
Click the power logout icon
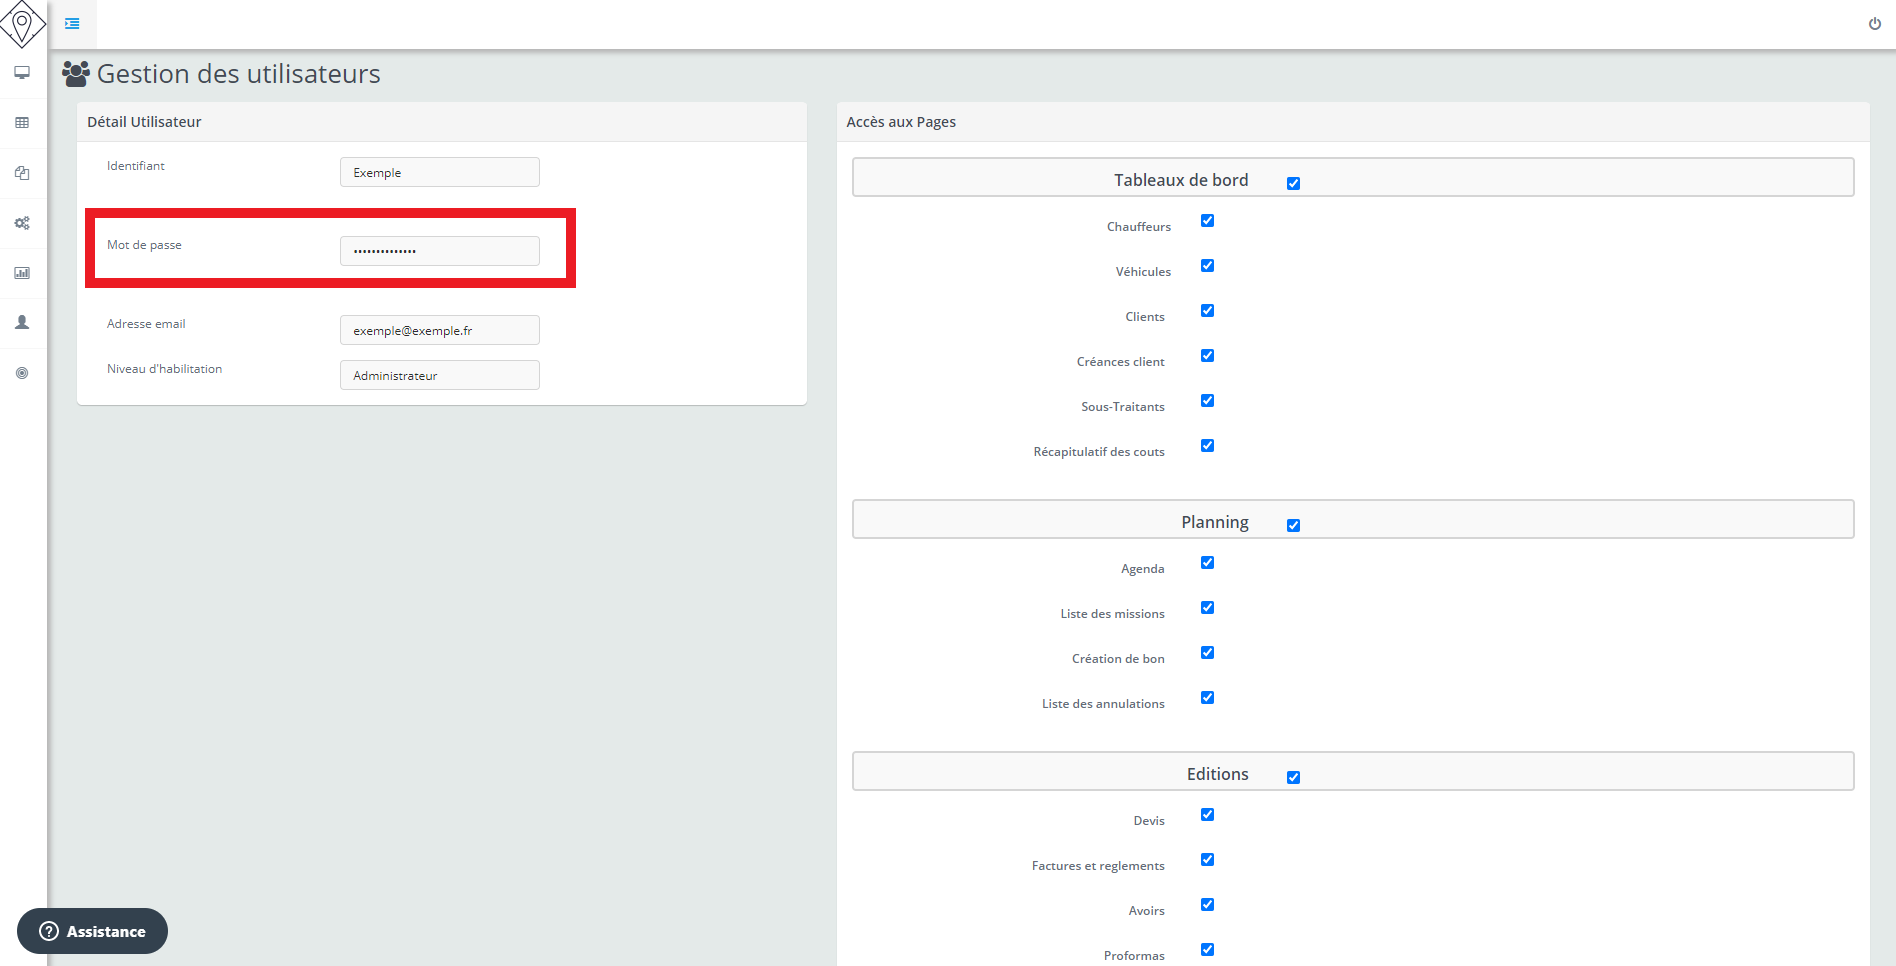(x=1874, y=24)
